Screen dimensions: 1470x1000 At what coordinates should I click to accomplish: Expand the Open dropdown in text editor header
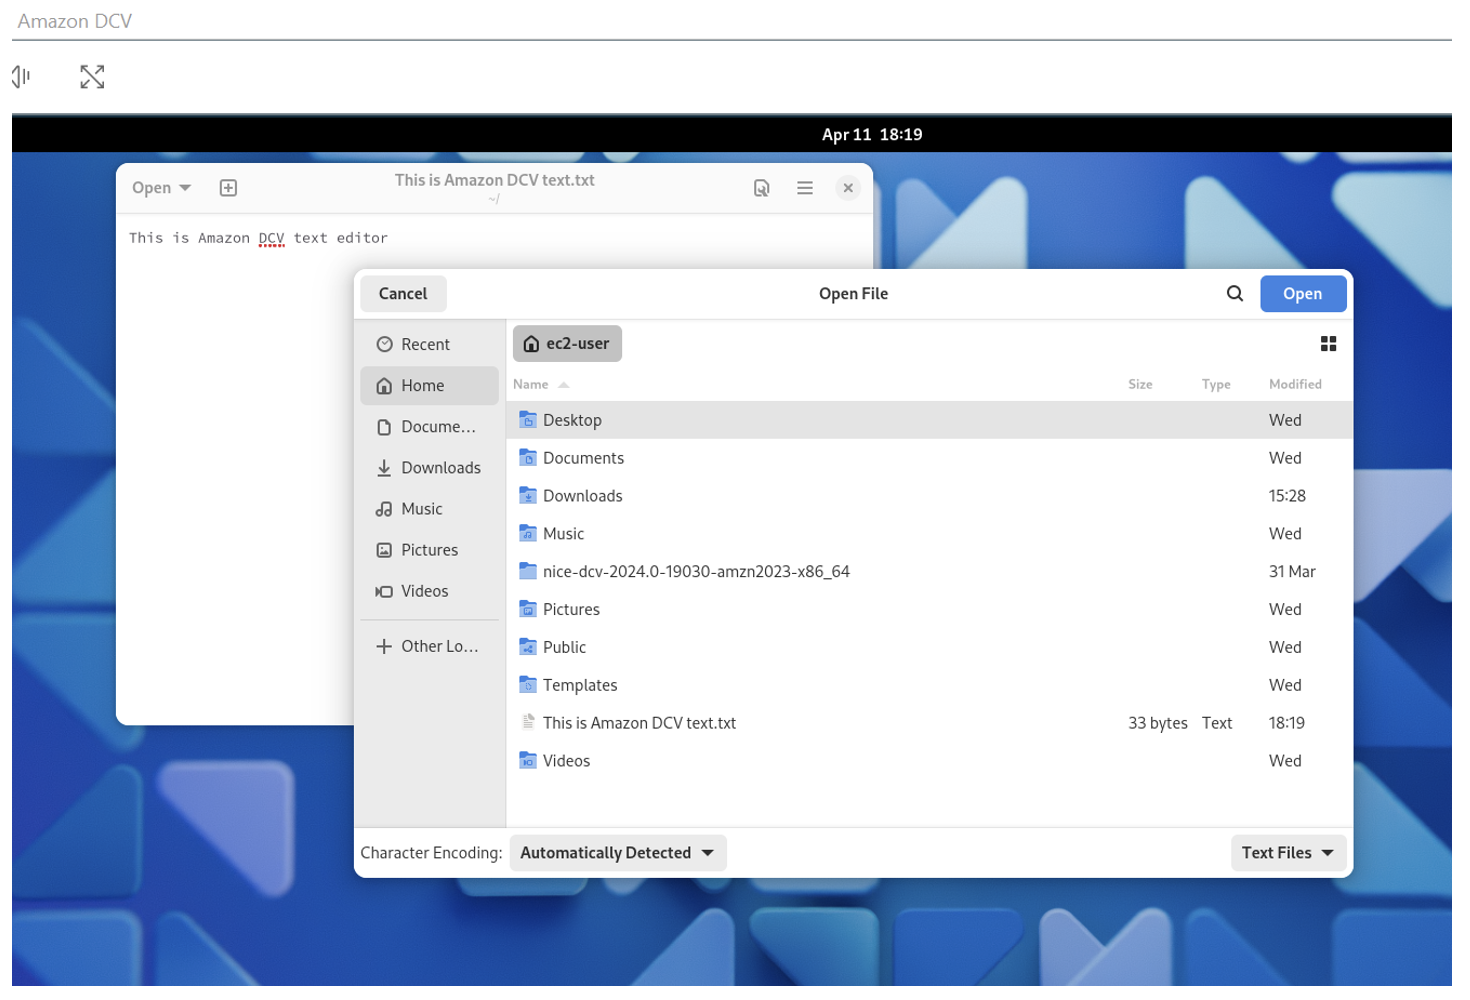(x=161, y=188)
